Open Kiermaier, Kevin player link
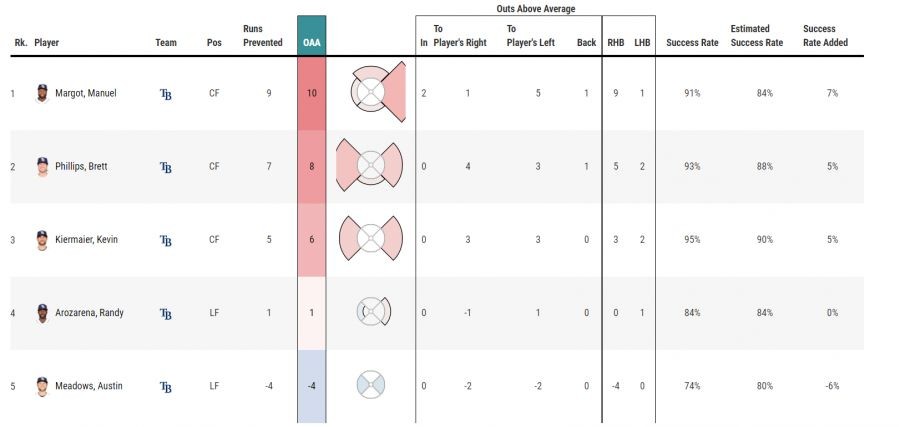The height and width of the screenshot is (427, 900). tap(88, 240)
